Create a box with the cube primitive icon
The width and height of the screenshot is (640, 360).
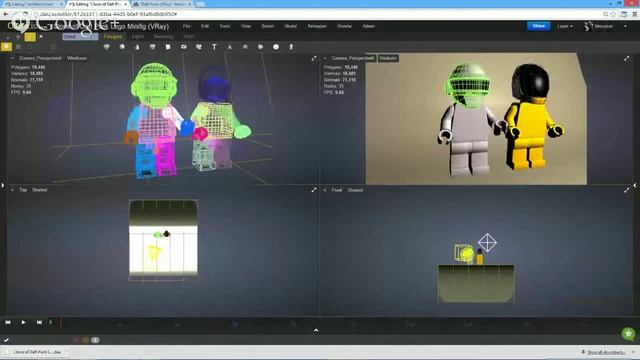[122, 47]
